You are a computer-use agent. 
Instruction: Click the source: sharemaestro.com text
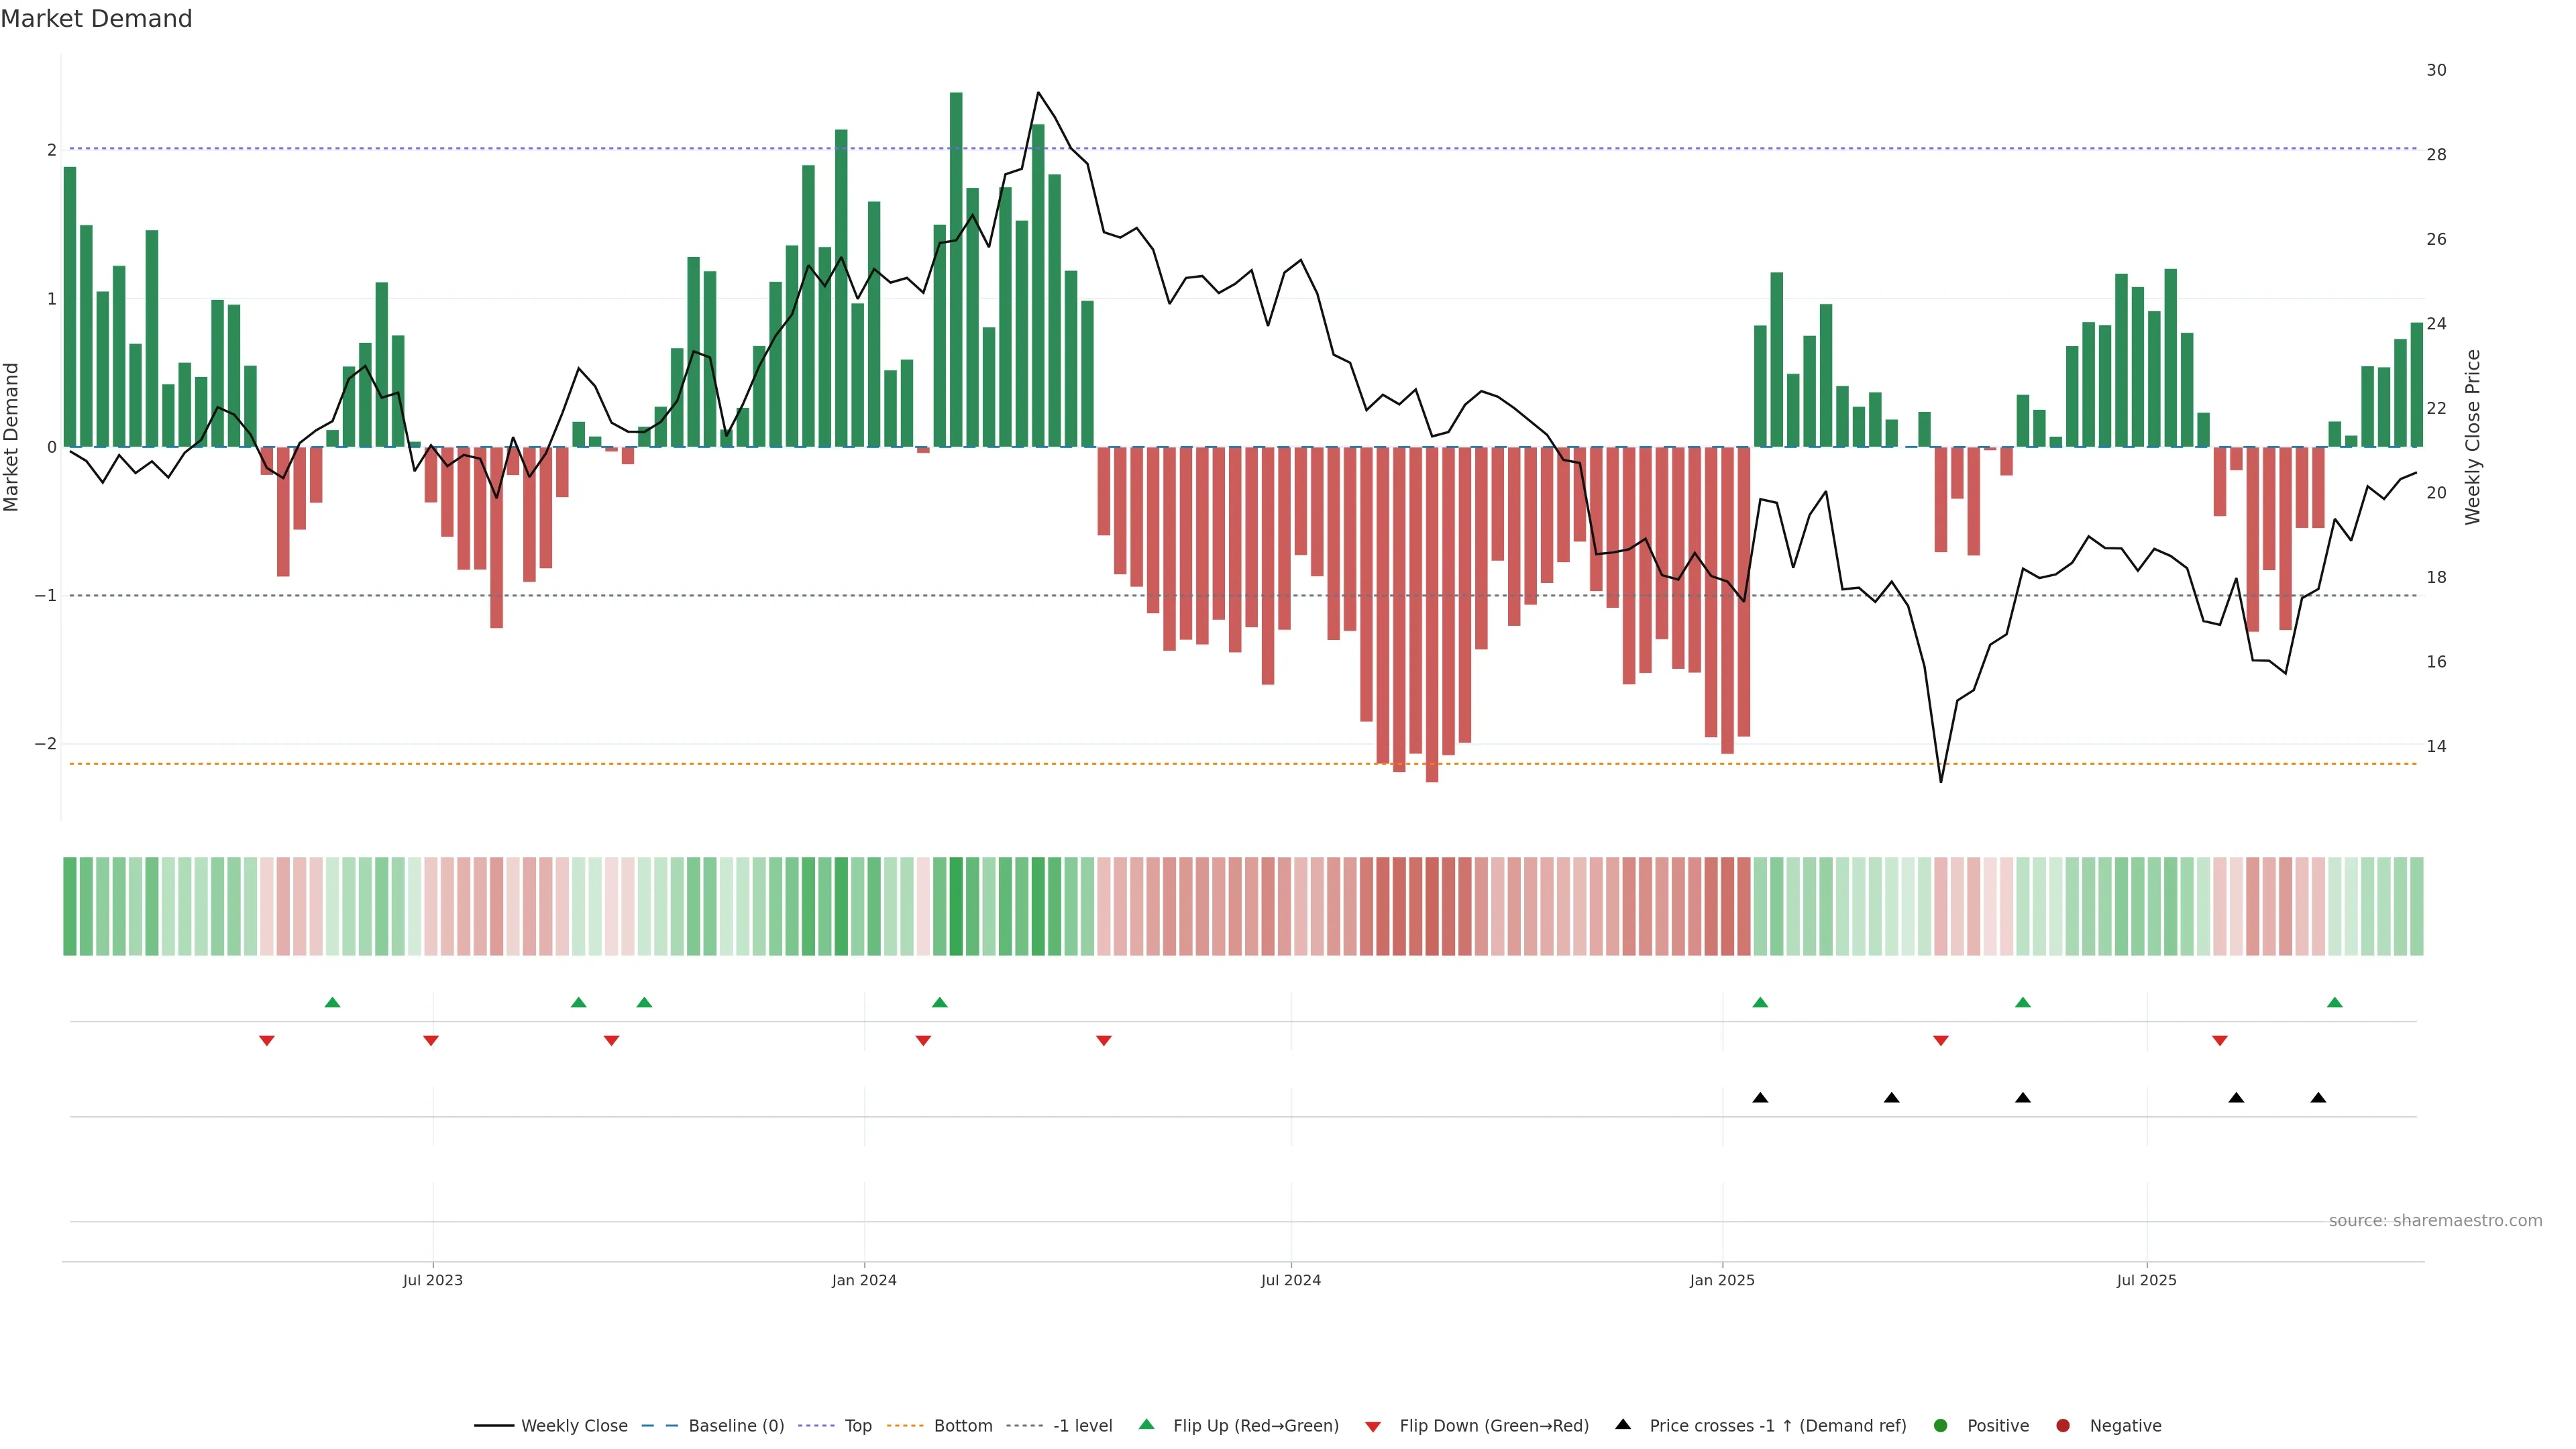(2435, 1221)
